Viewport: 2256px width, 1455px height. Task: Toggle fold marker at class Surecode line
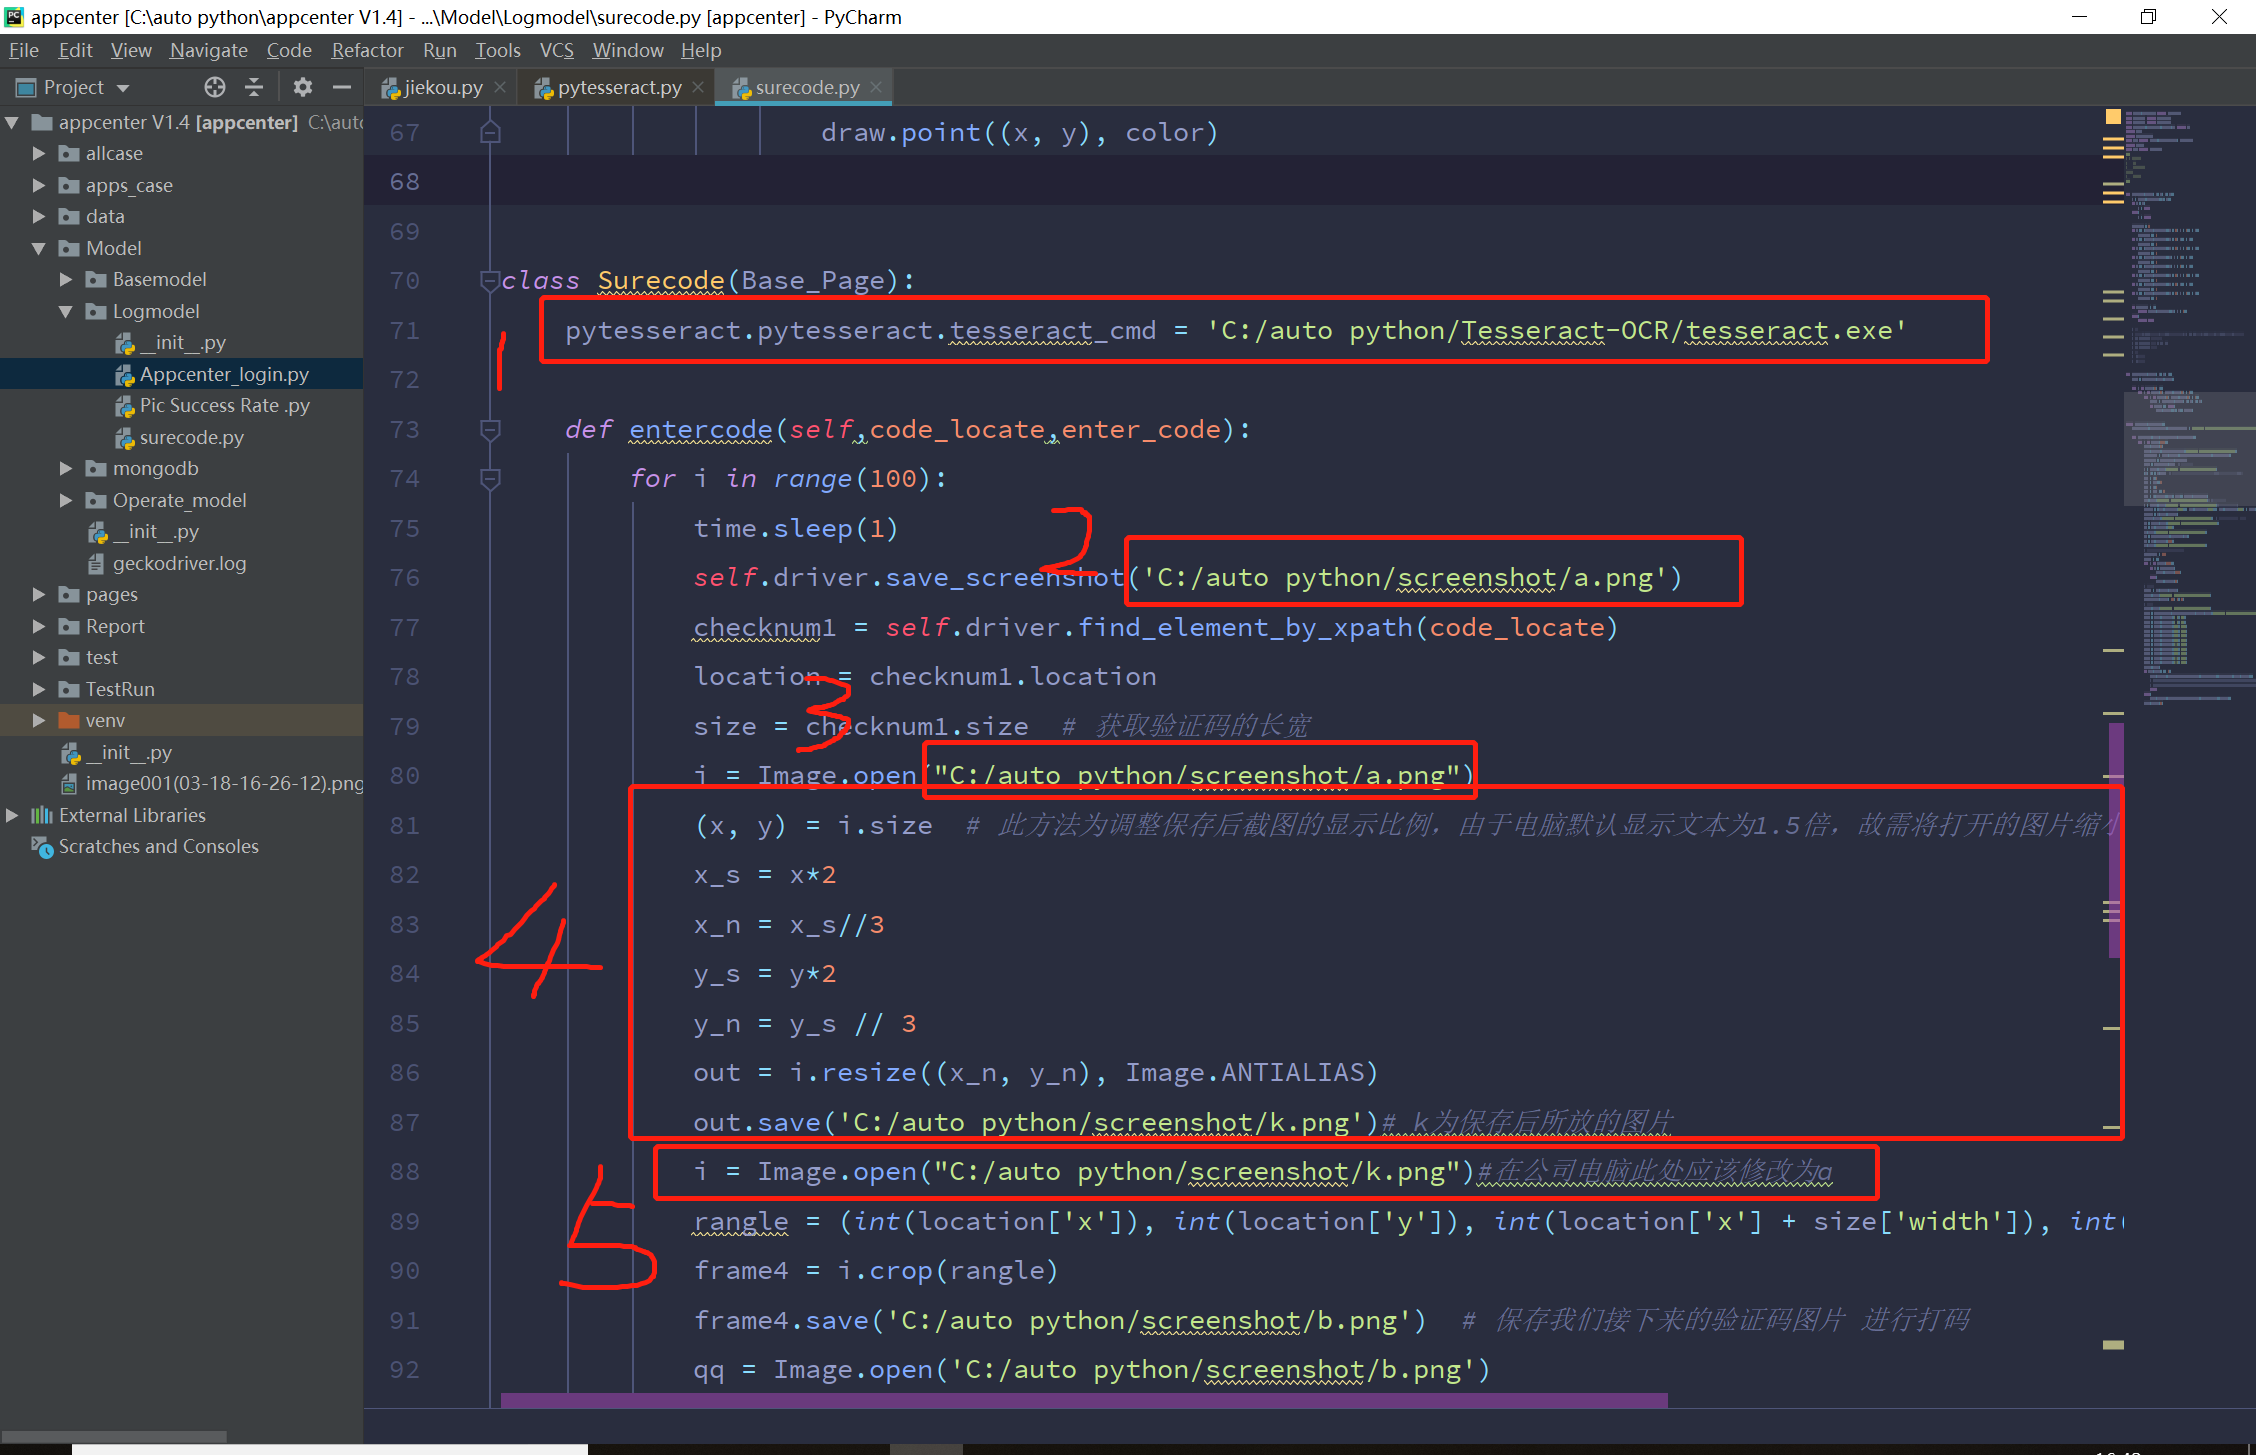click(x=490, y=281)
